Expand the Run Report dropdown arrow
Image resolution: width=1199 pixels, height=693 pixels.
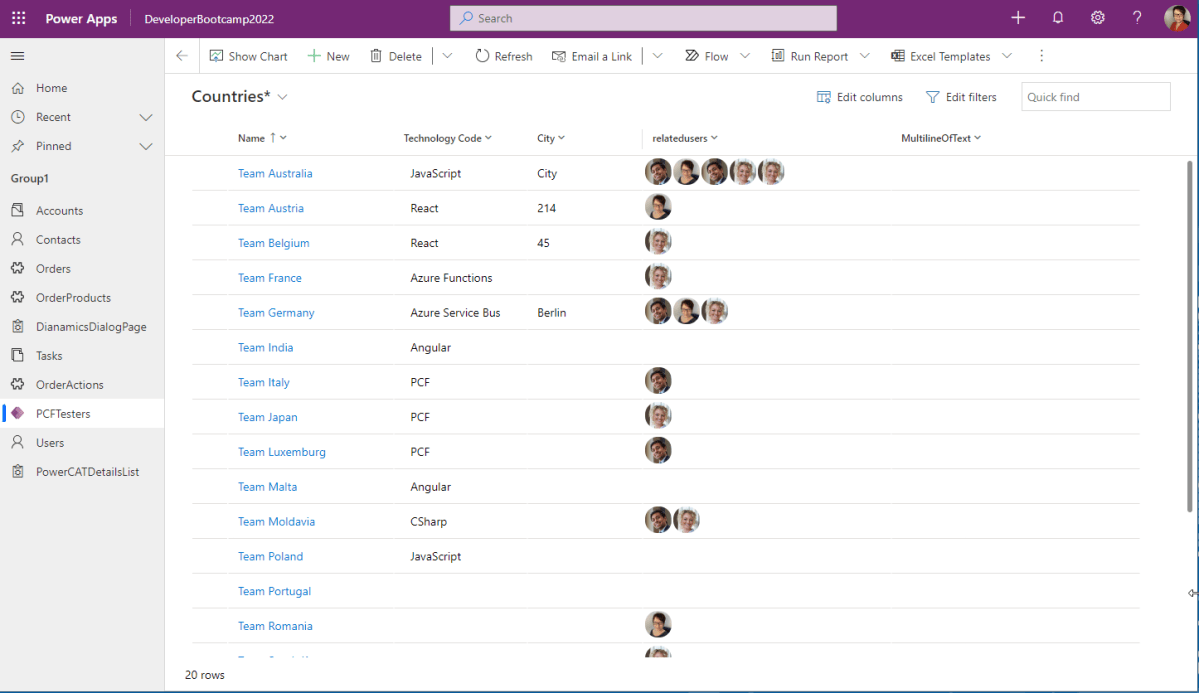click(865, 56)
